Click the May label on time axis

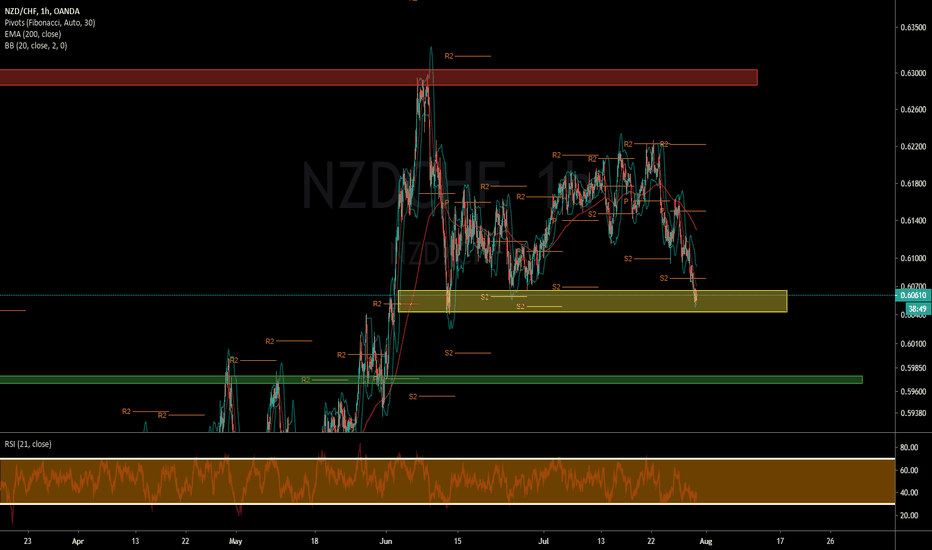235,541
